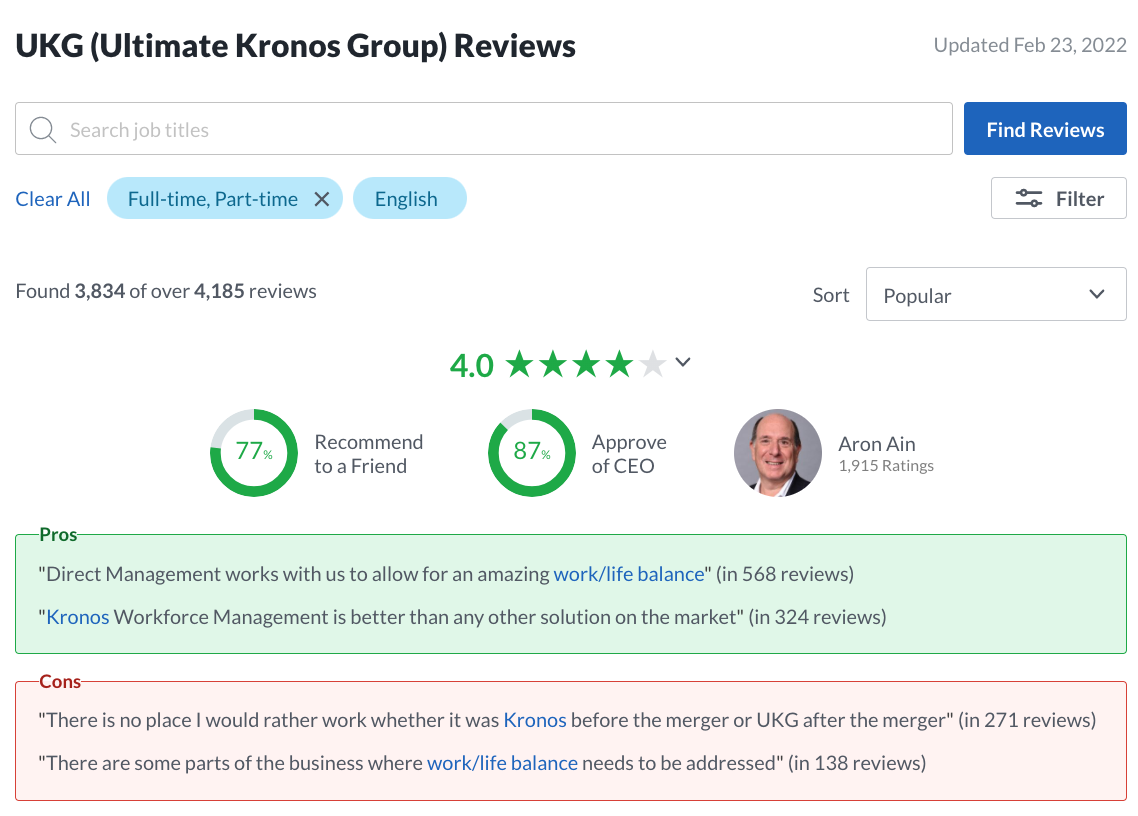Click the 87% Approve of CEO circle
Image resolution: width=1138 pixels, height=816 pixels.
pos(532,453)
